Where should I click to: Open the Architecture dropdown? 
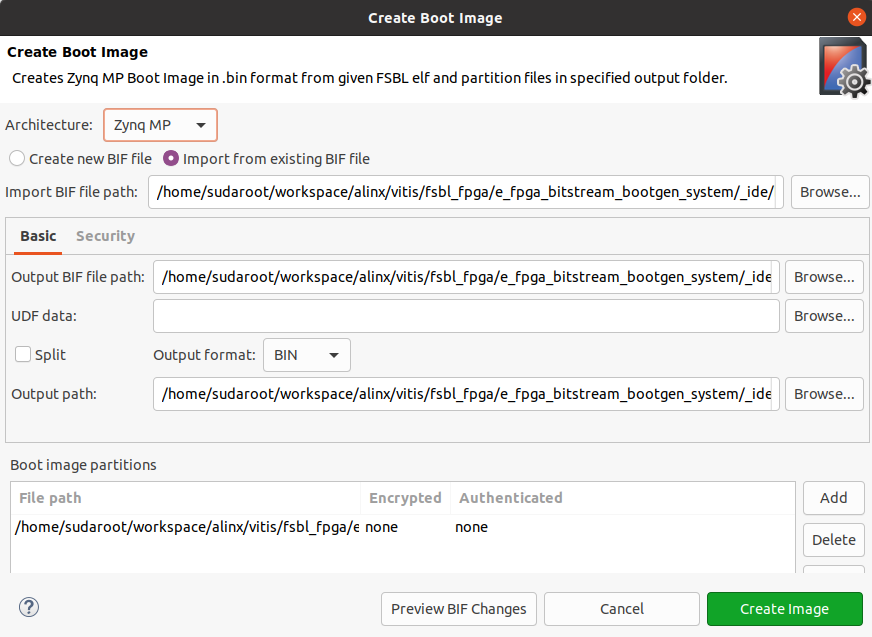160,125
